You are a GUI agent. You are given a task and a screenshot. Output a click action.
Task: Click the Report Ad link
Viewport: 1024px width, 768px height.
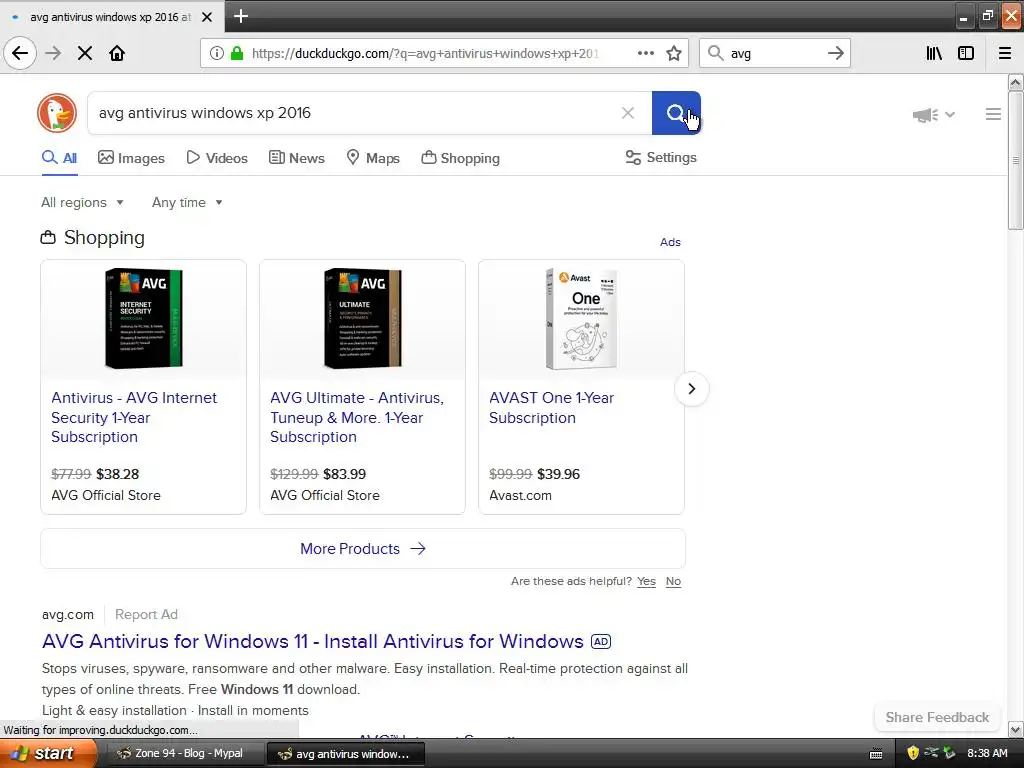click(x=146, y=615)
